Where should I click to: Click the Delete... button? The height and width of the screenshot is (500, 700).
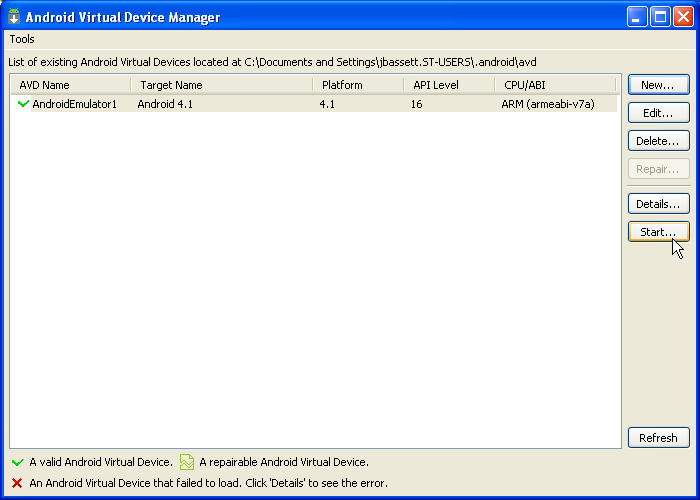(x=658, y=141)
